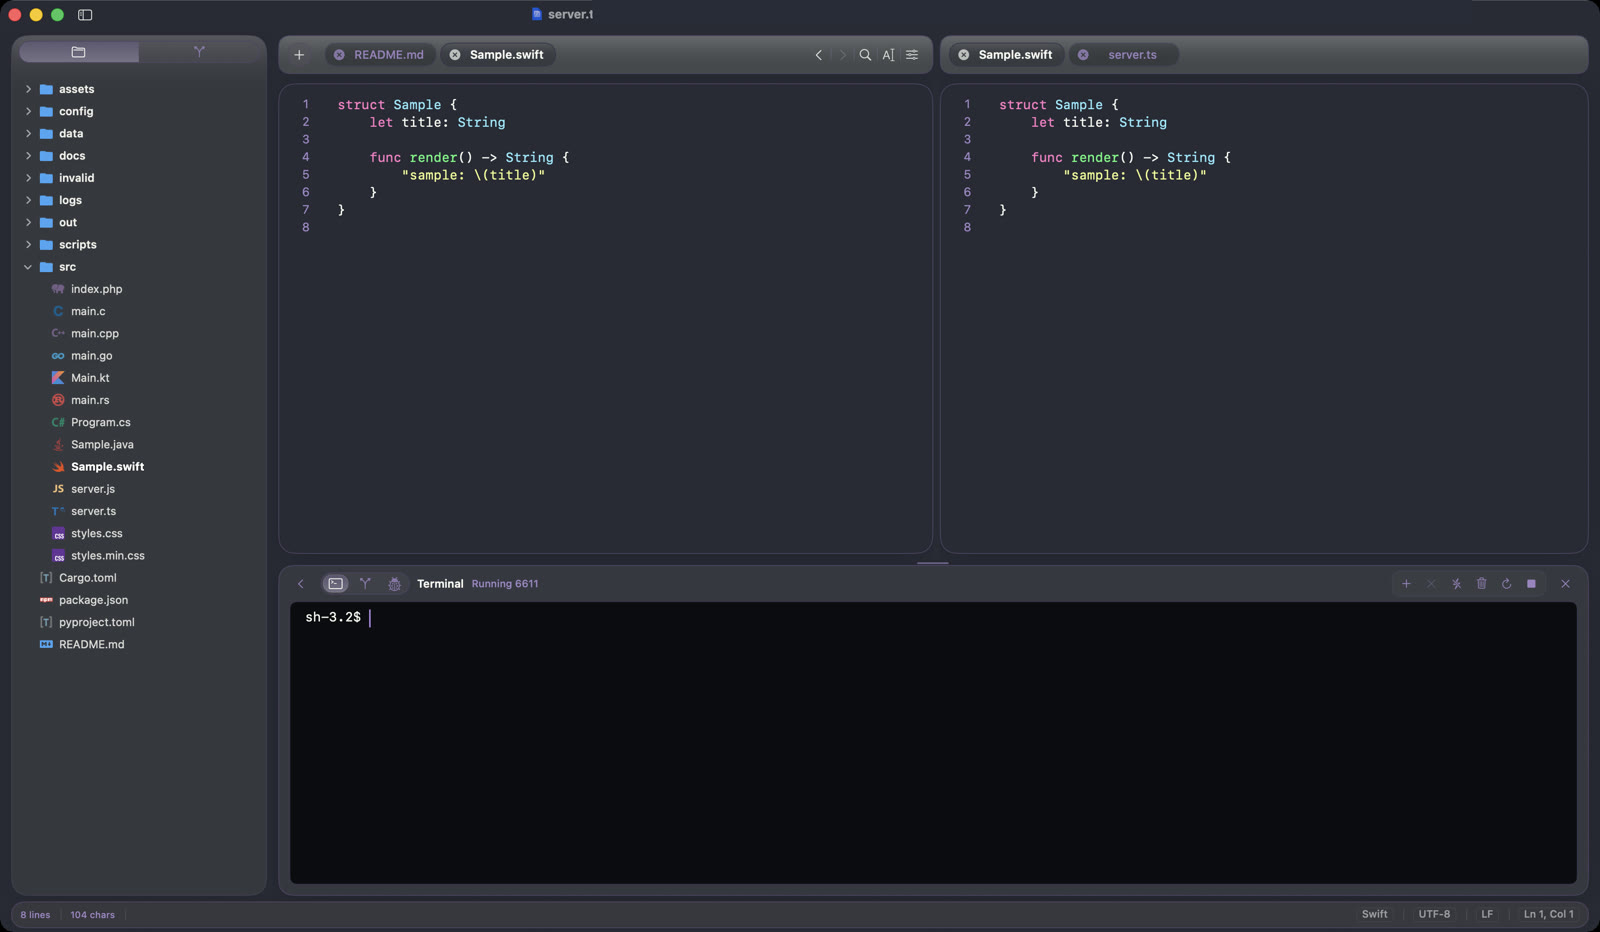The width and height of the screenshot is (1600, 932).
Task: Click 104 chars status indicator
Action: 93,915
